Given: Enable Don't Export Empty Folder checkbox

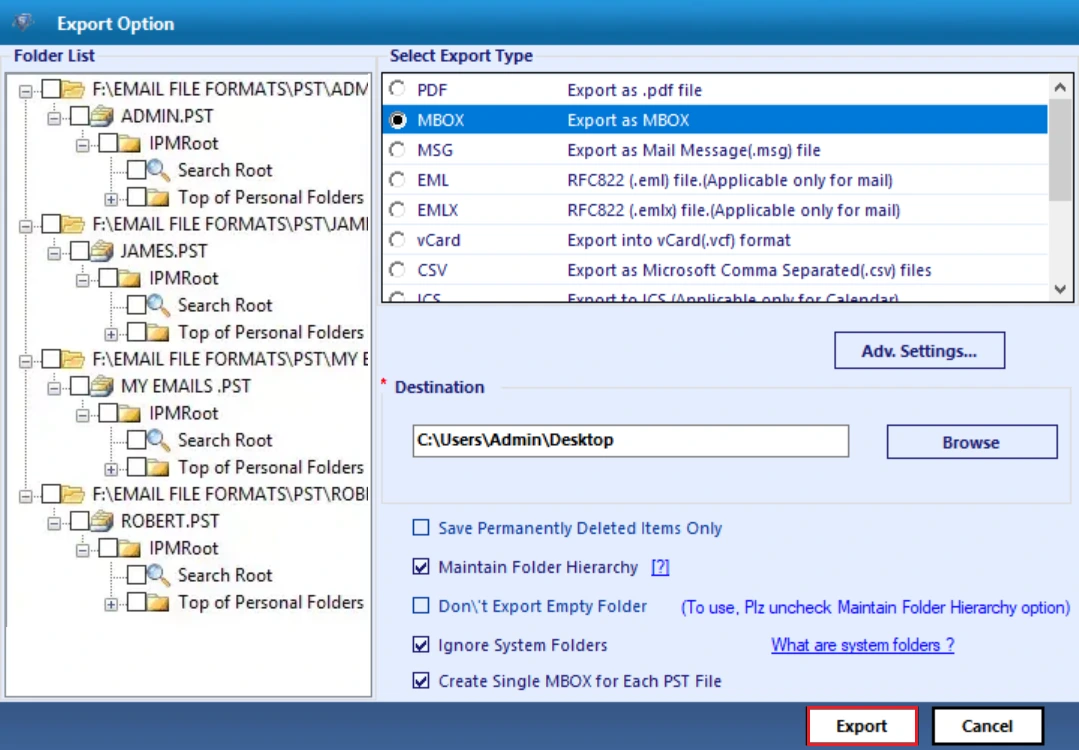Looking at the screenshot, I should pyautogui.click(x=420, y=606).
